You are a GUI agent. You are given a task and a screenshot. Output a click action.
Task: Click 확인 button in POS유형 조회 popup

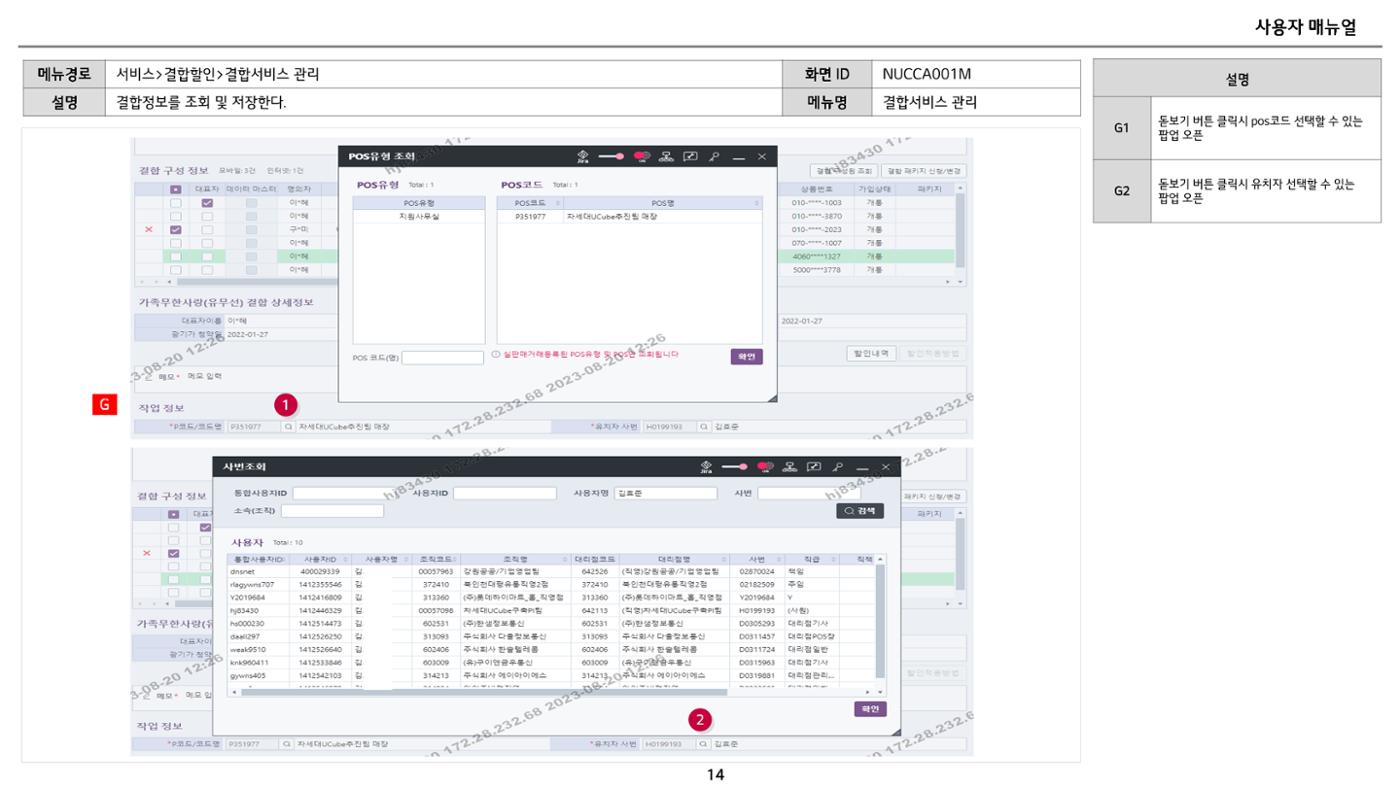[x=748, y=356]
